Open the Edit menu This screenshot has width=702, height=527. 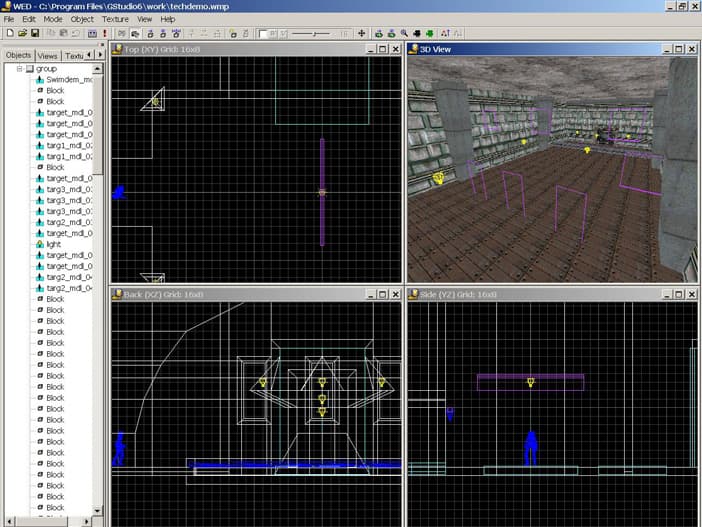pos(29,19)
